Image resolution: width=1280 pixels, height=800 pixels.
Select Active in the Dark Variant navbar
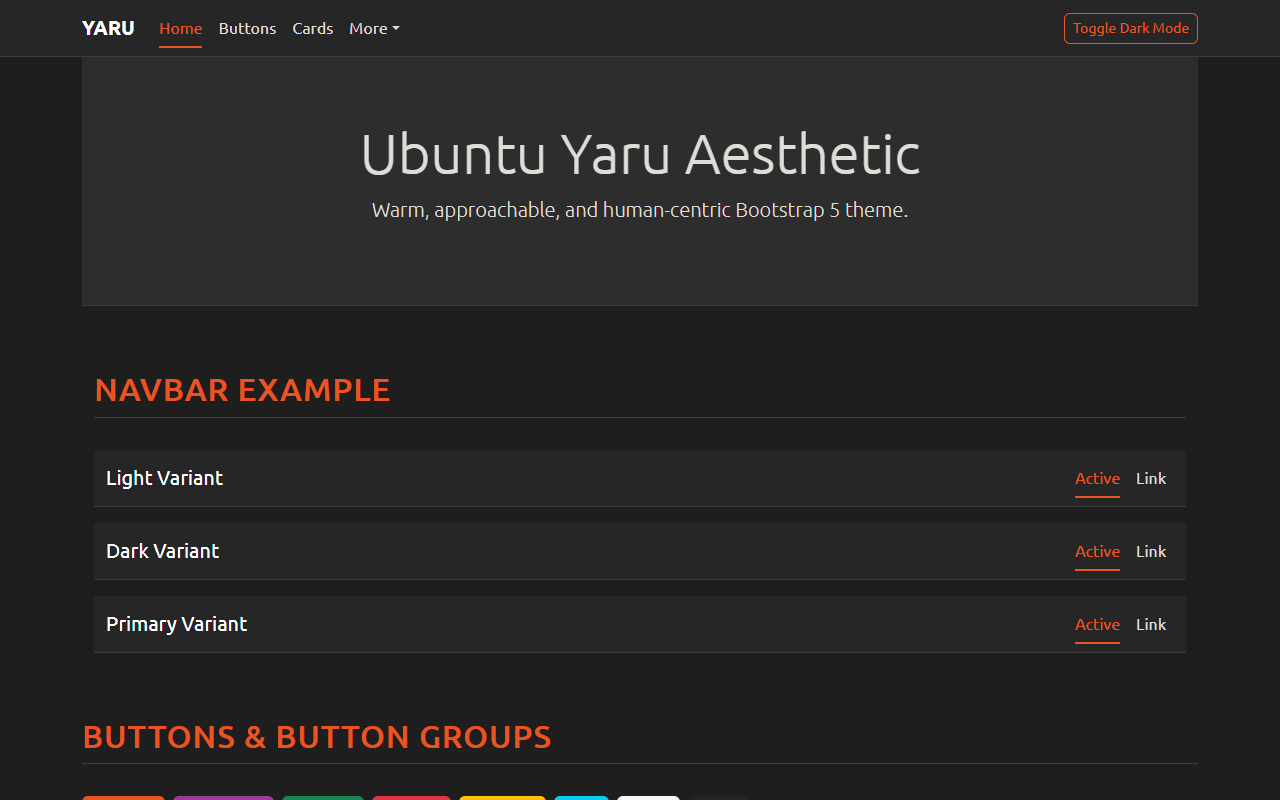1097,552
